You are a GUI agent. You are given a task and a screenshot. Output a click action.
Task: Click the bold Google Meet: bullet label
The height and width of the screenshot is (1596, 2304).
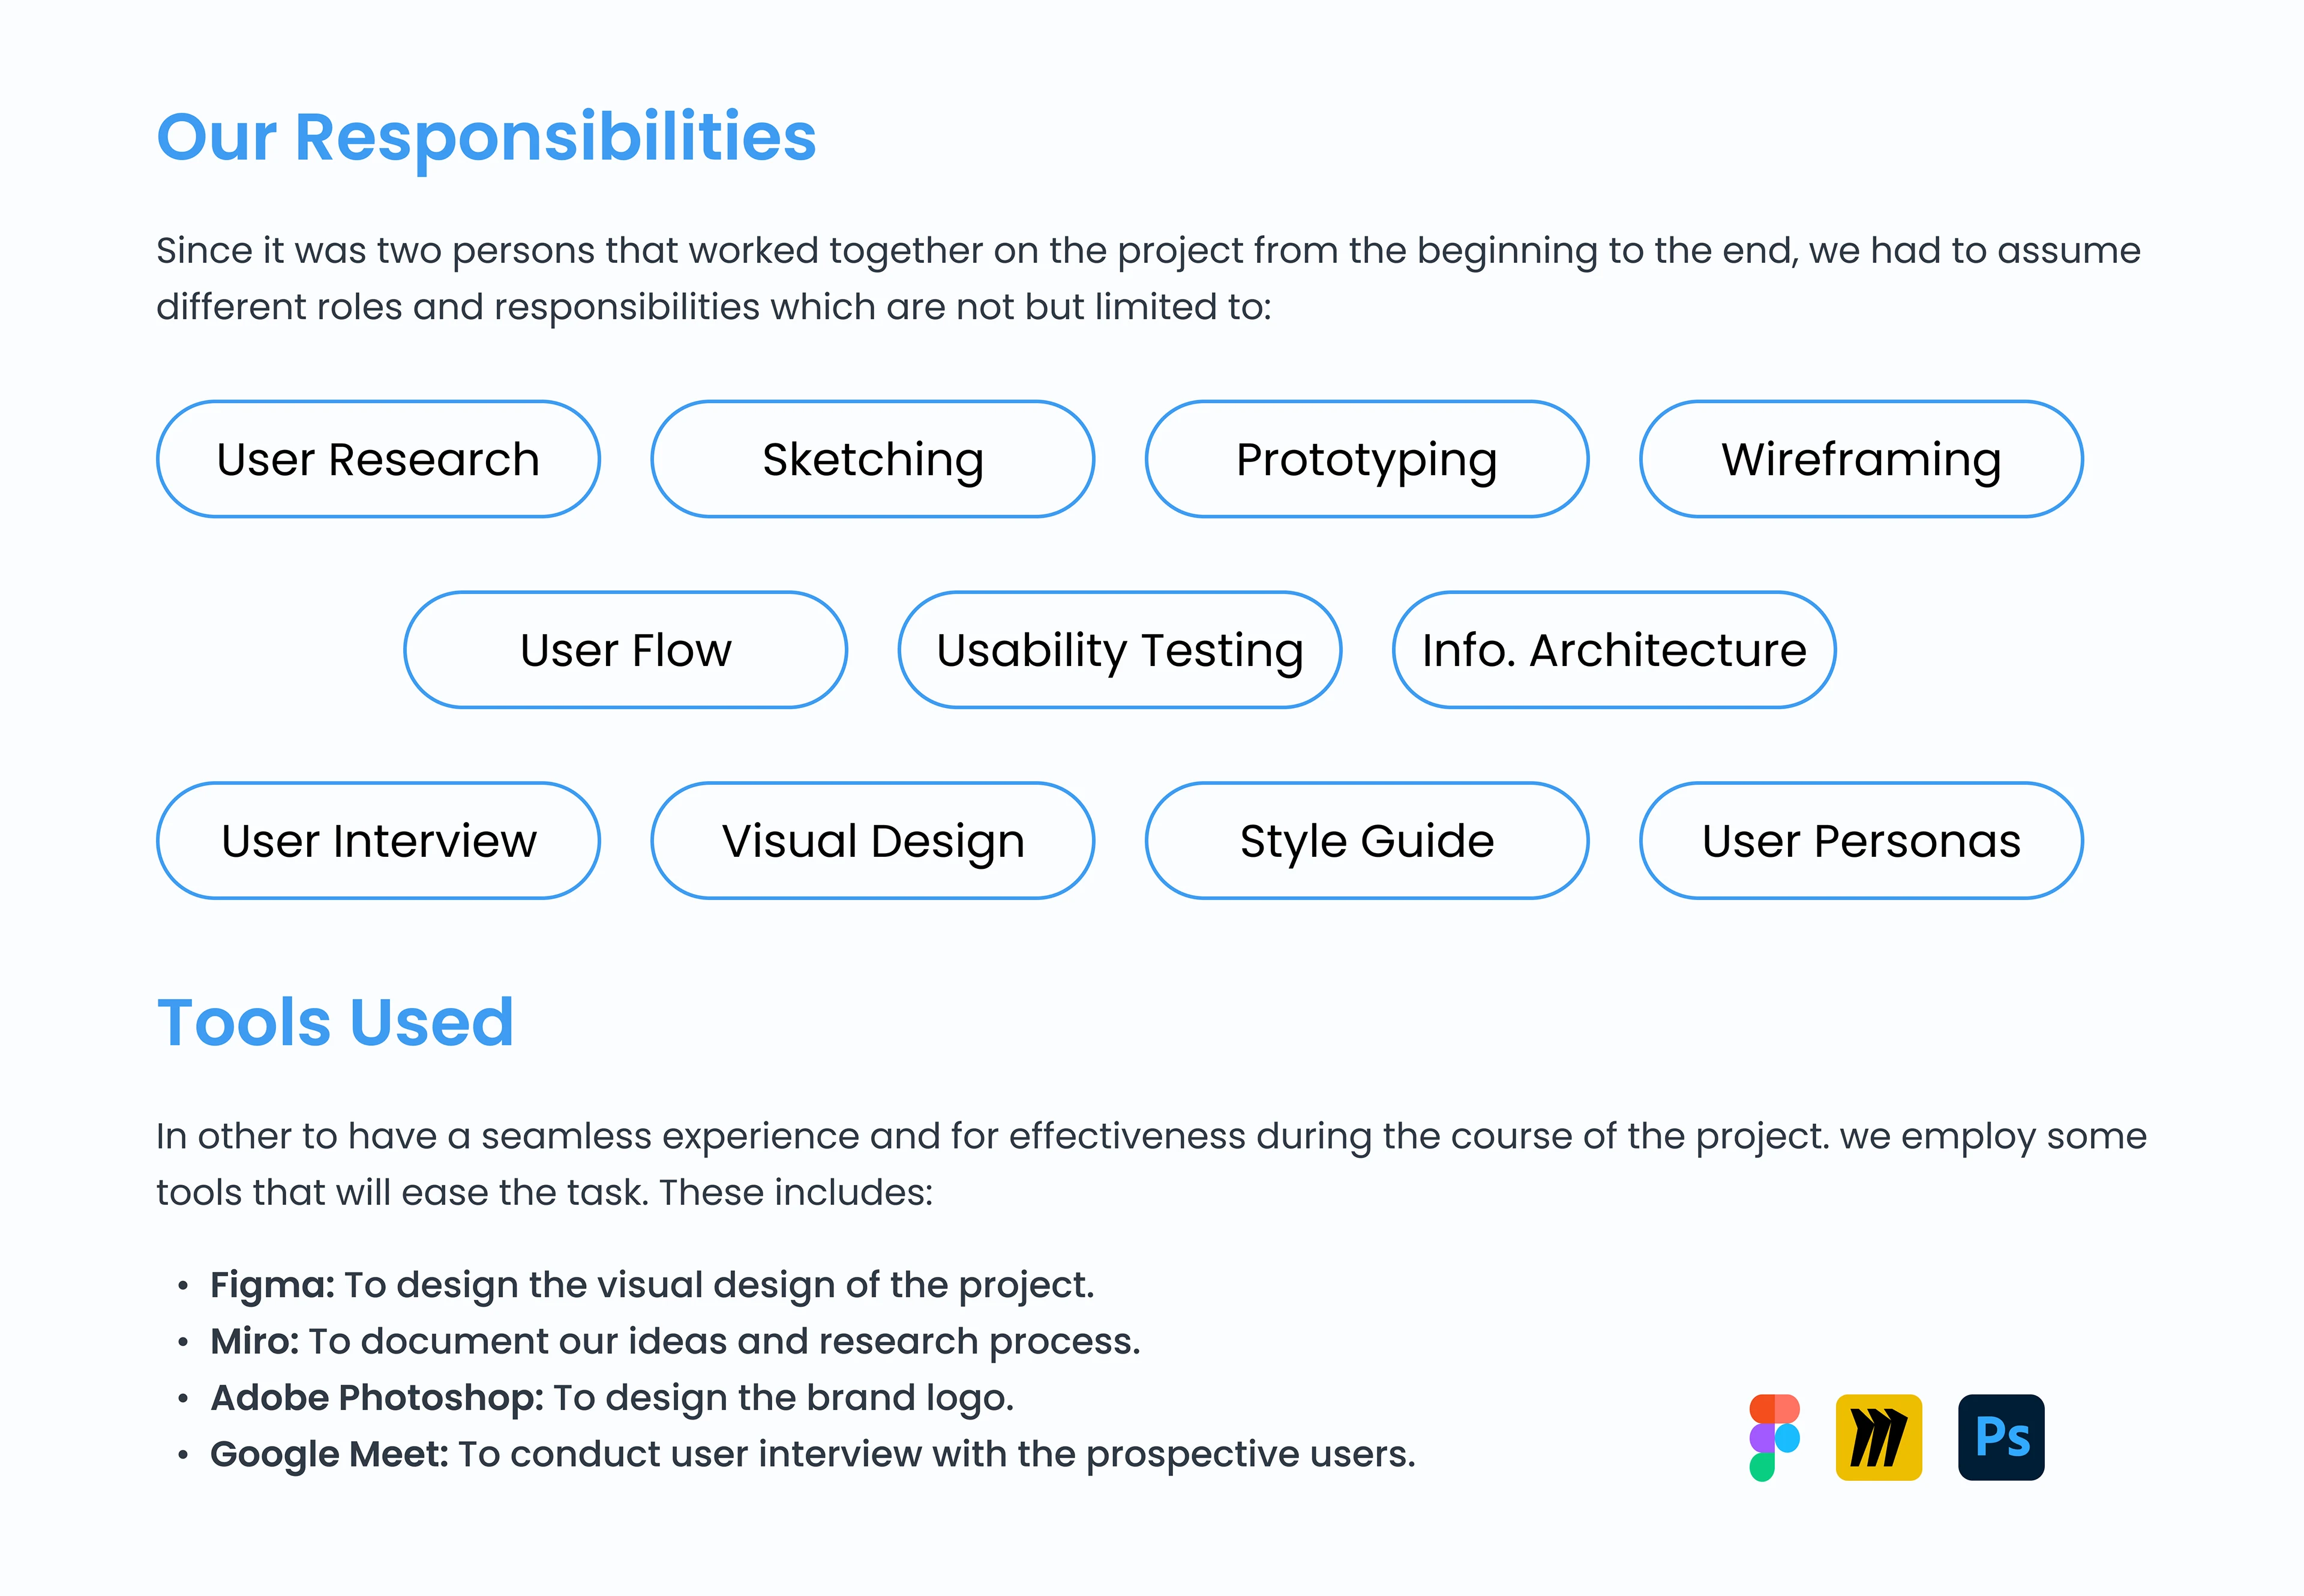[329, 1455]
